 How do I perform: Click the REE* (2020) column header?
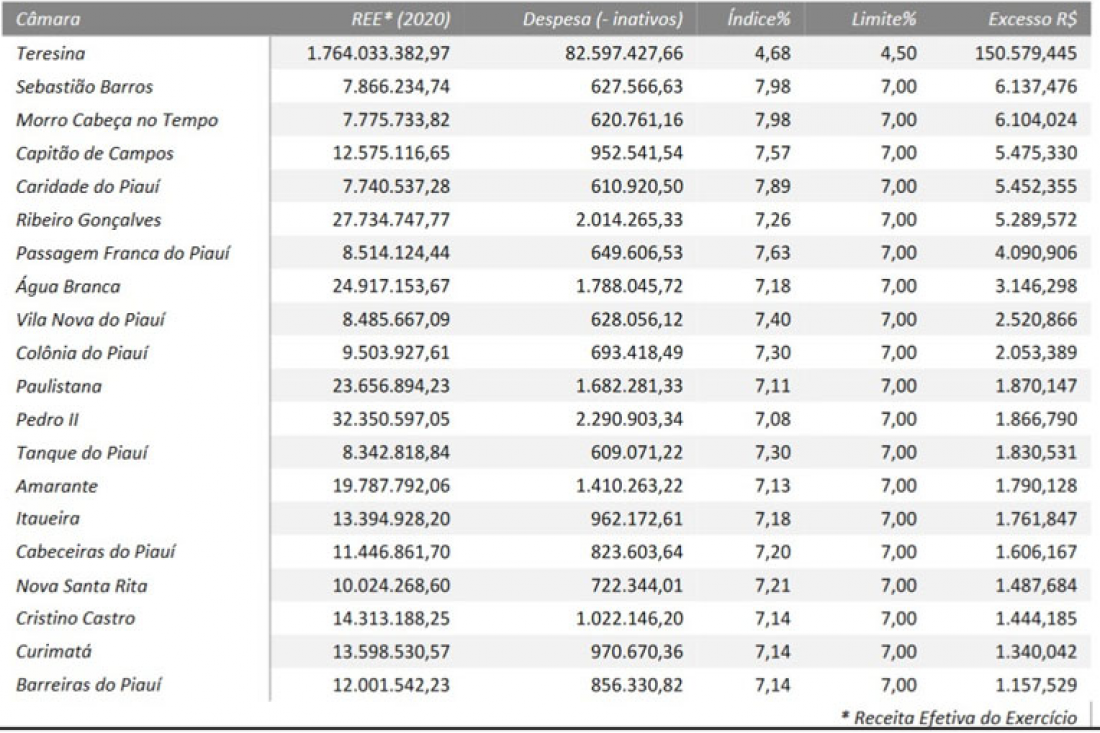401,19
